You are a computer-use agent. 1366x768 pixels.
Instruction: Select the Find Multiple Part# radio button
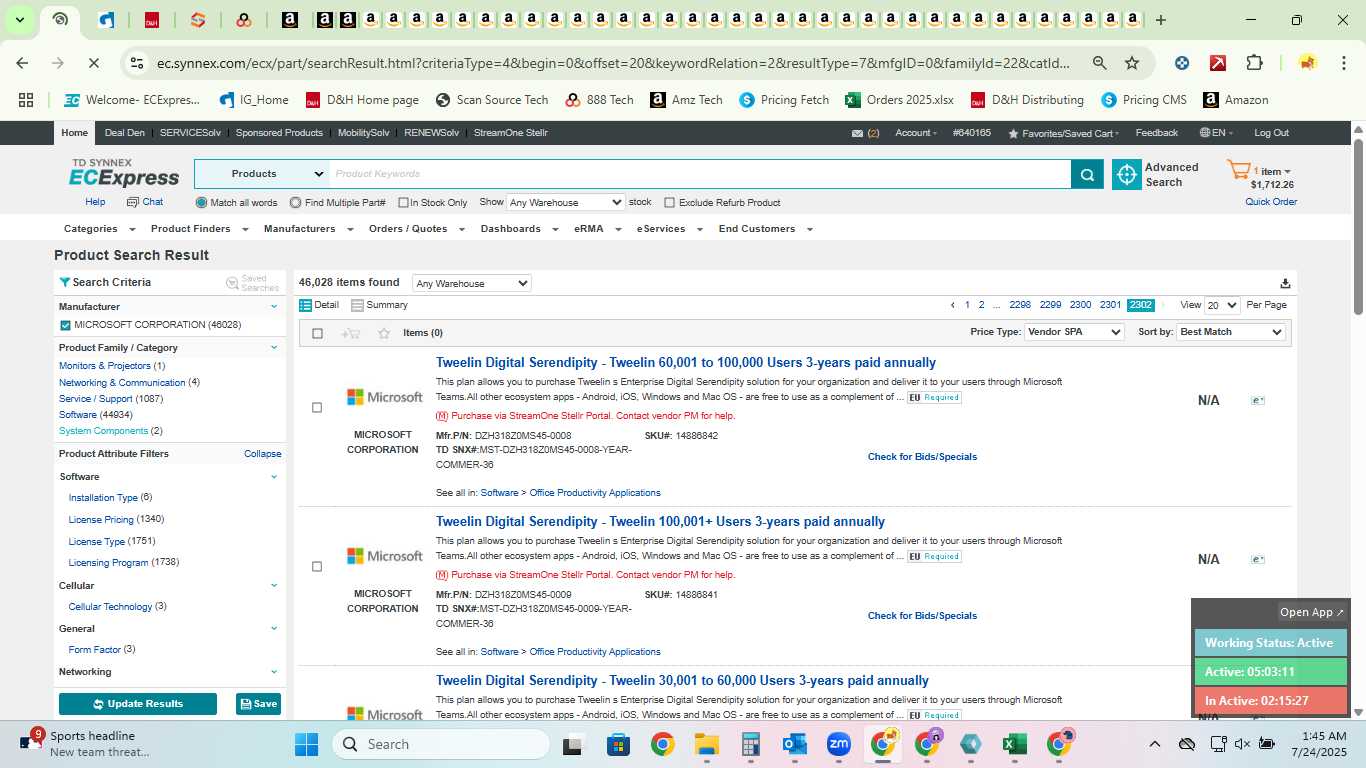tap(295, 203)
